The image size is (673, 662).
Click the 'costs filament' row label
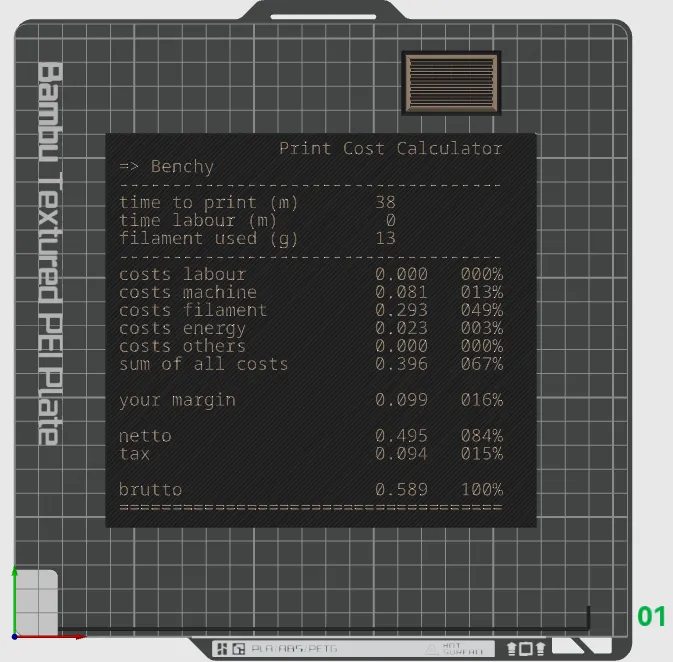pos(193,310)
